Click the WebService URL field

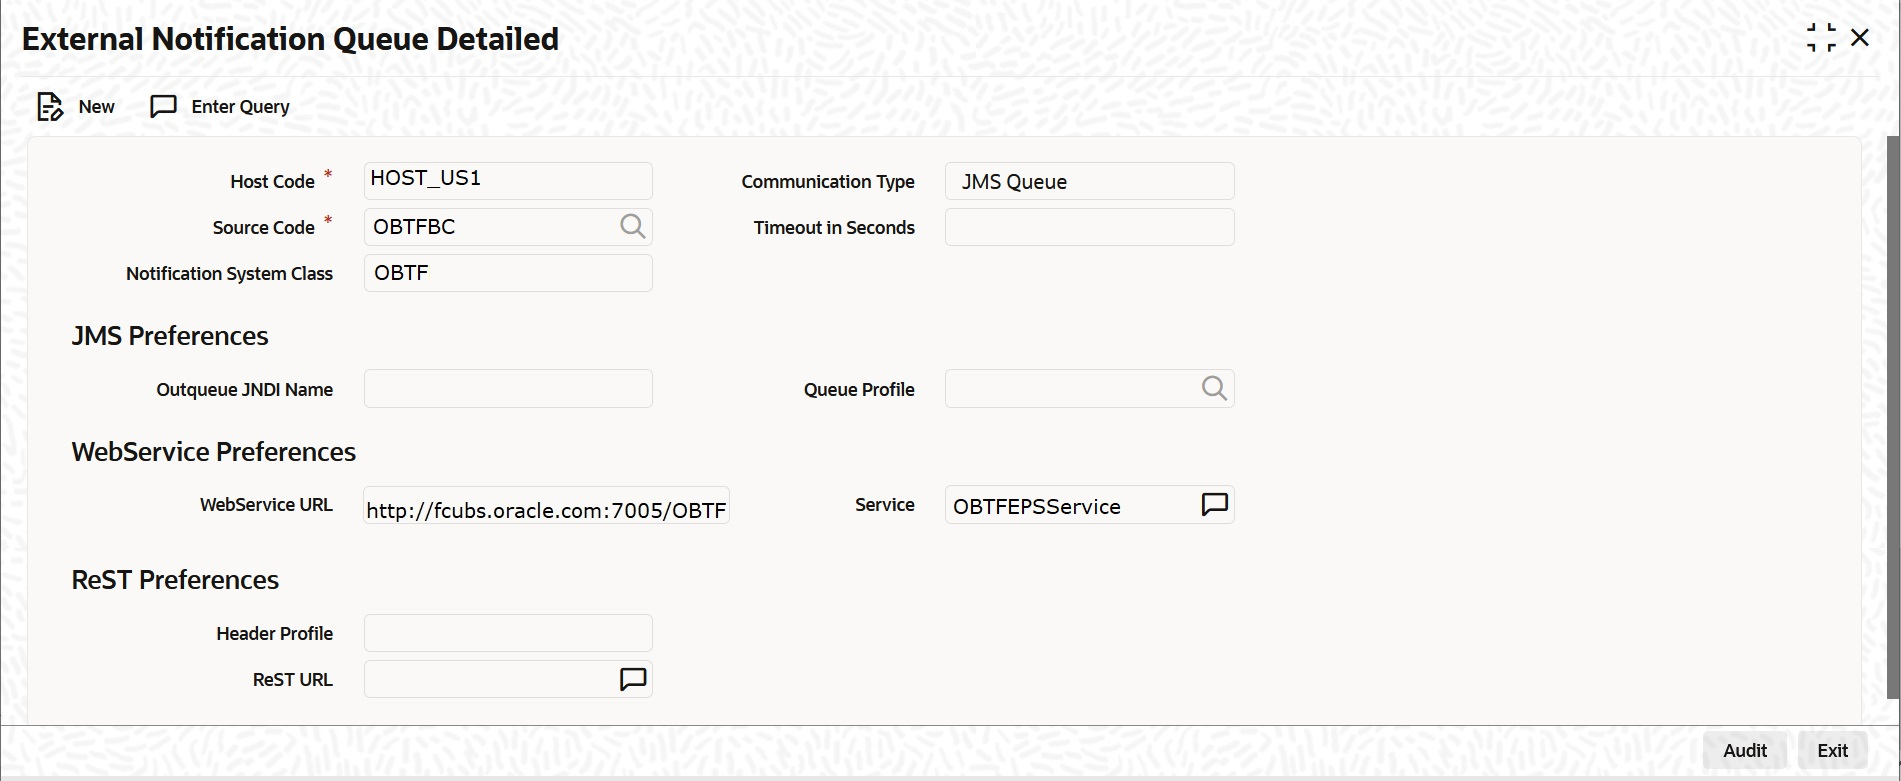(546, 505)
